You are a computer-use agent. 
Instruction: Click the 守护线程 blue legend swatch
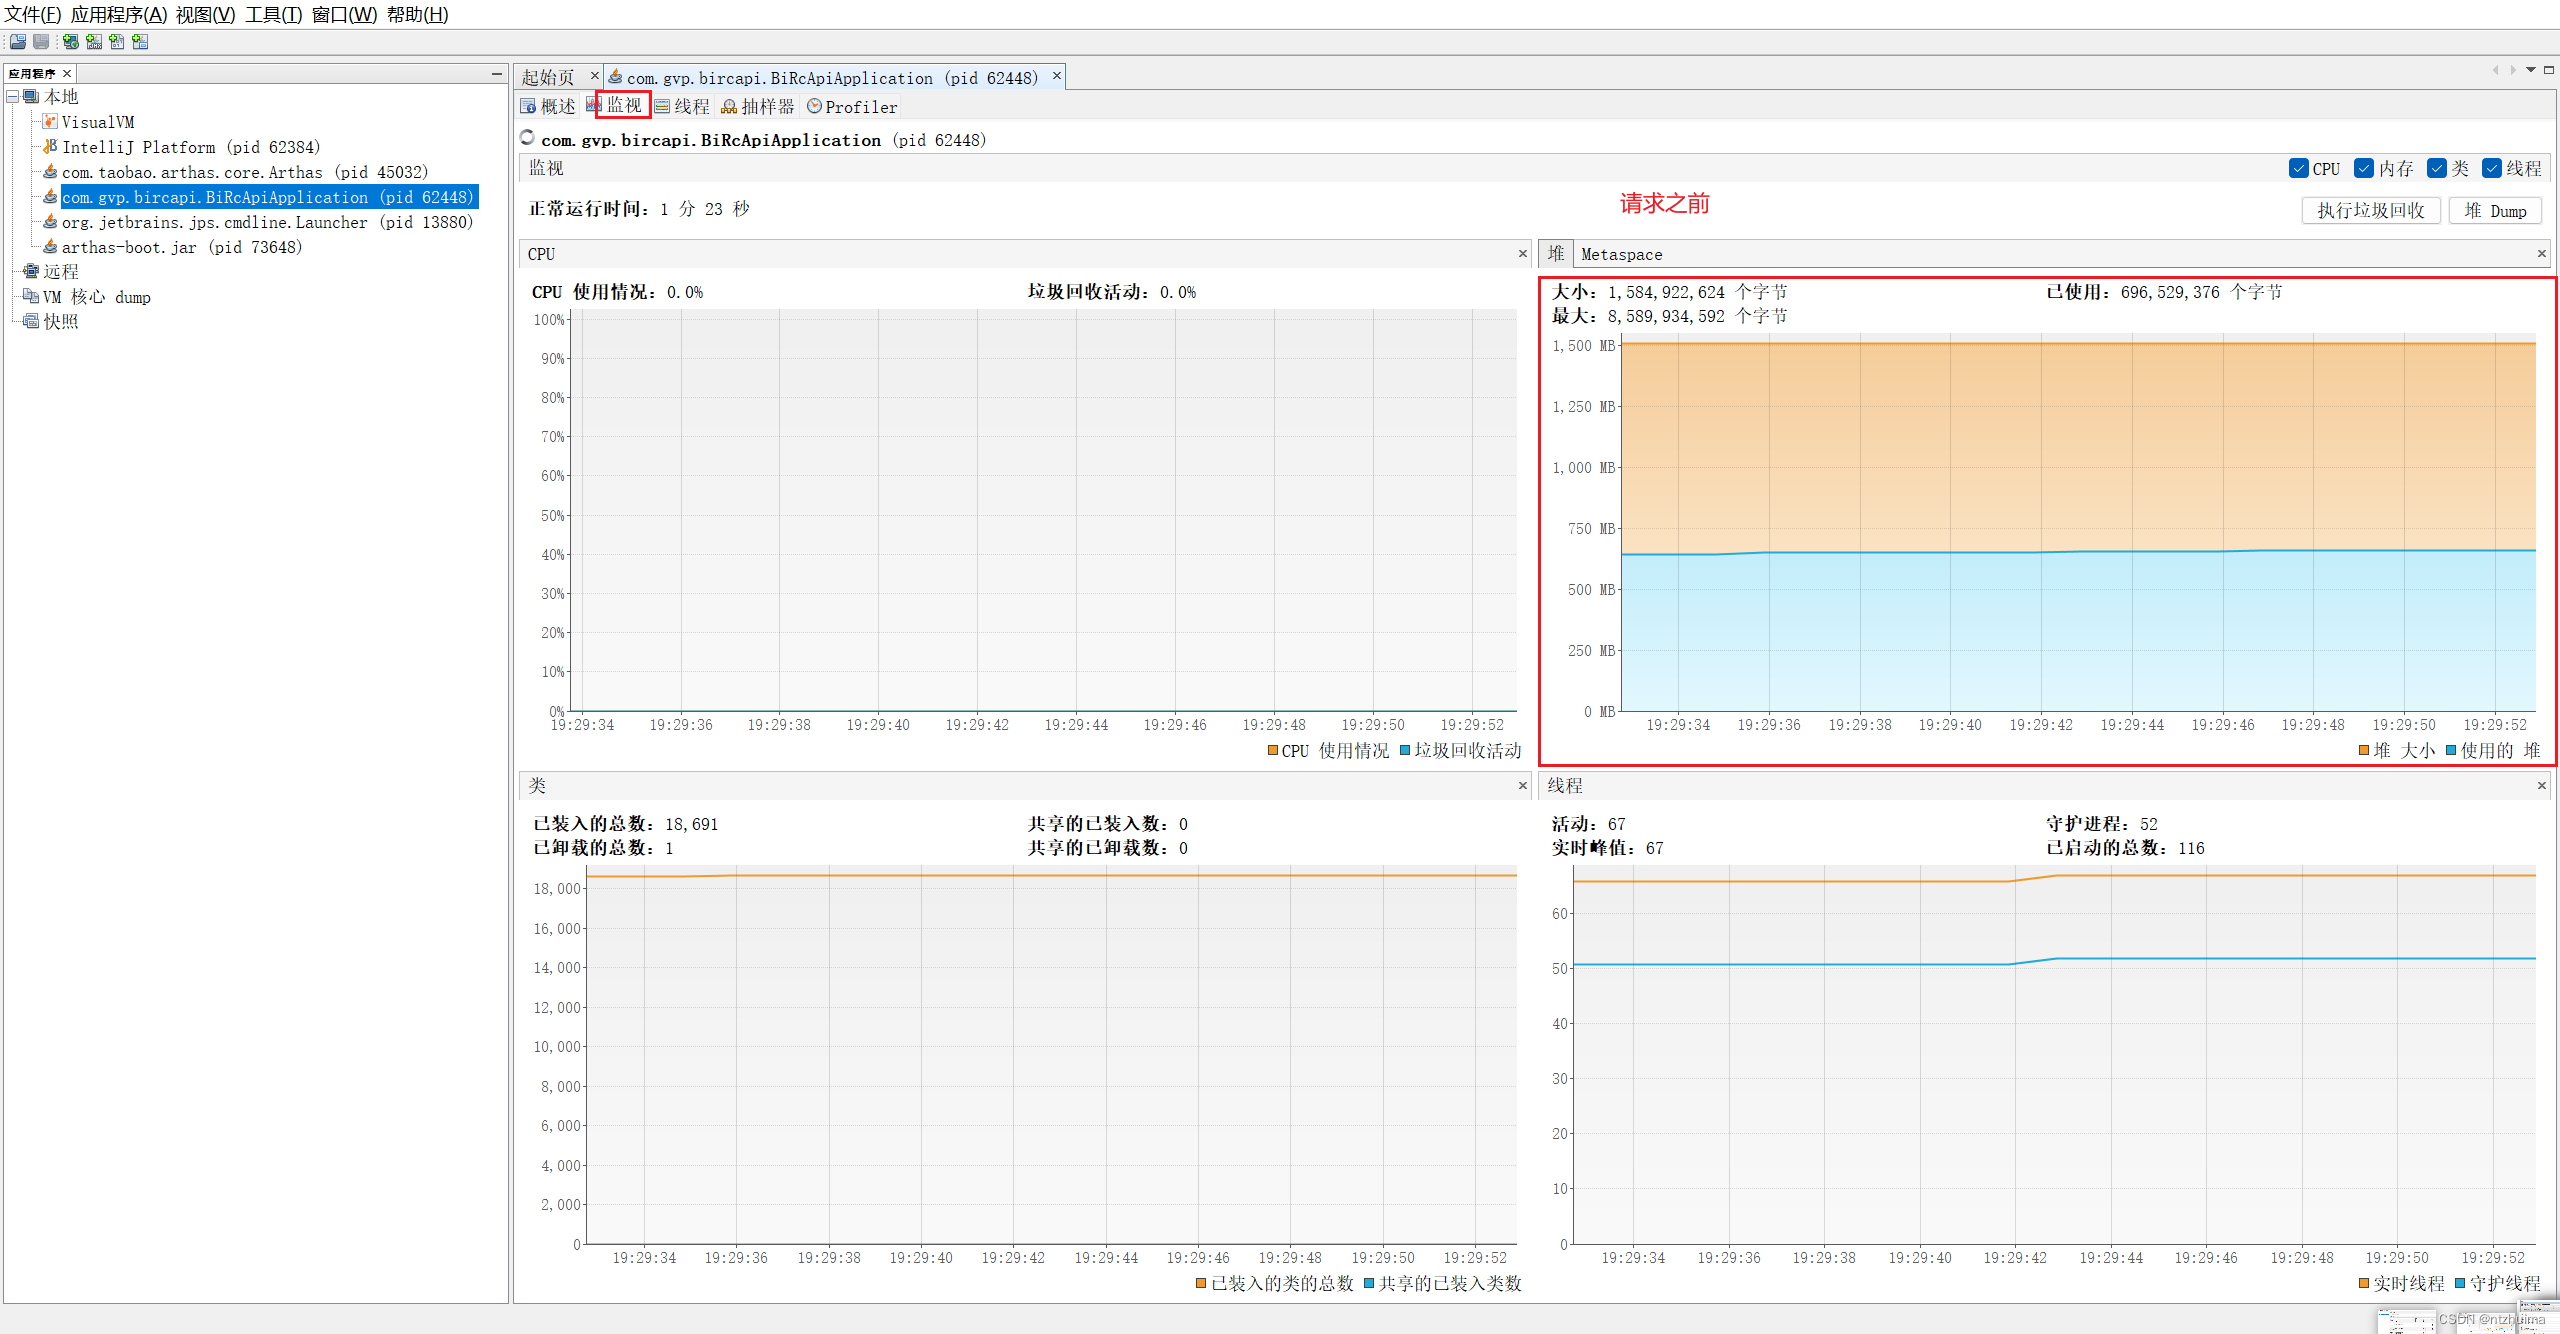click(2460, 1283)
